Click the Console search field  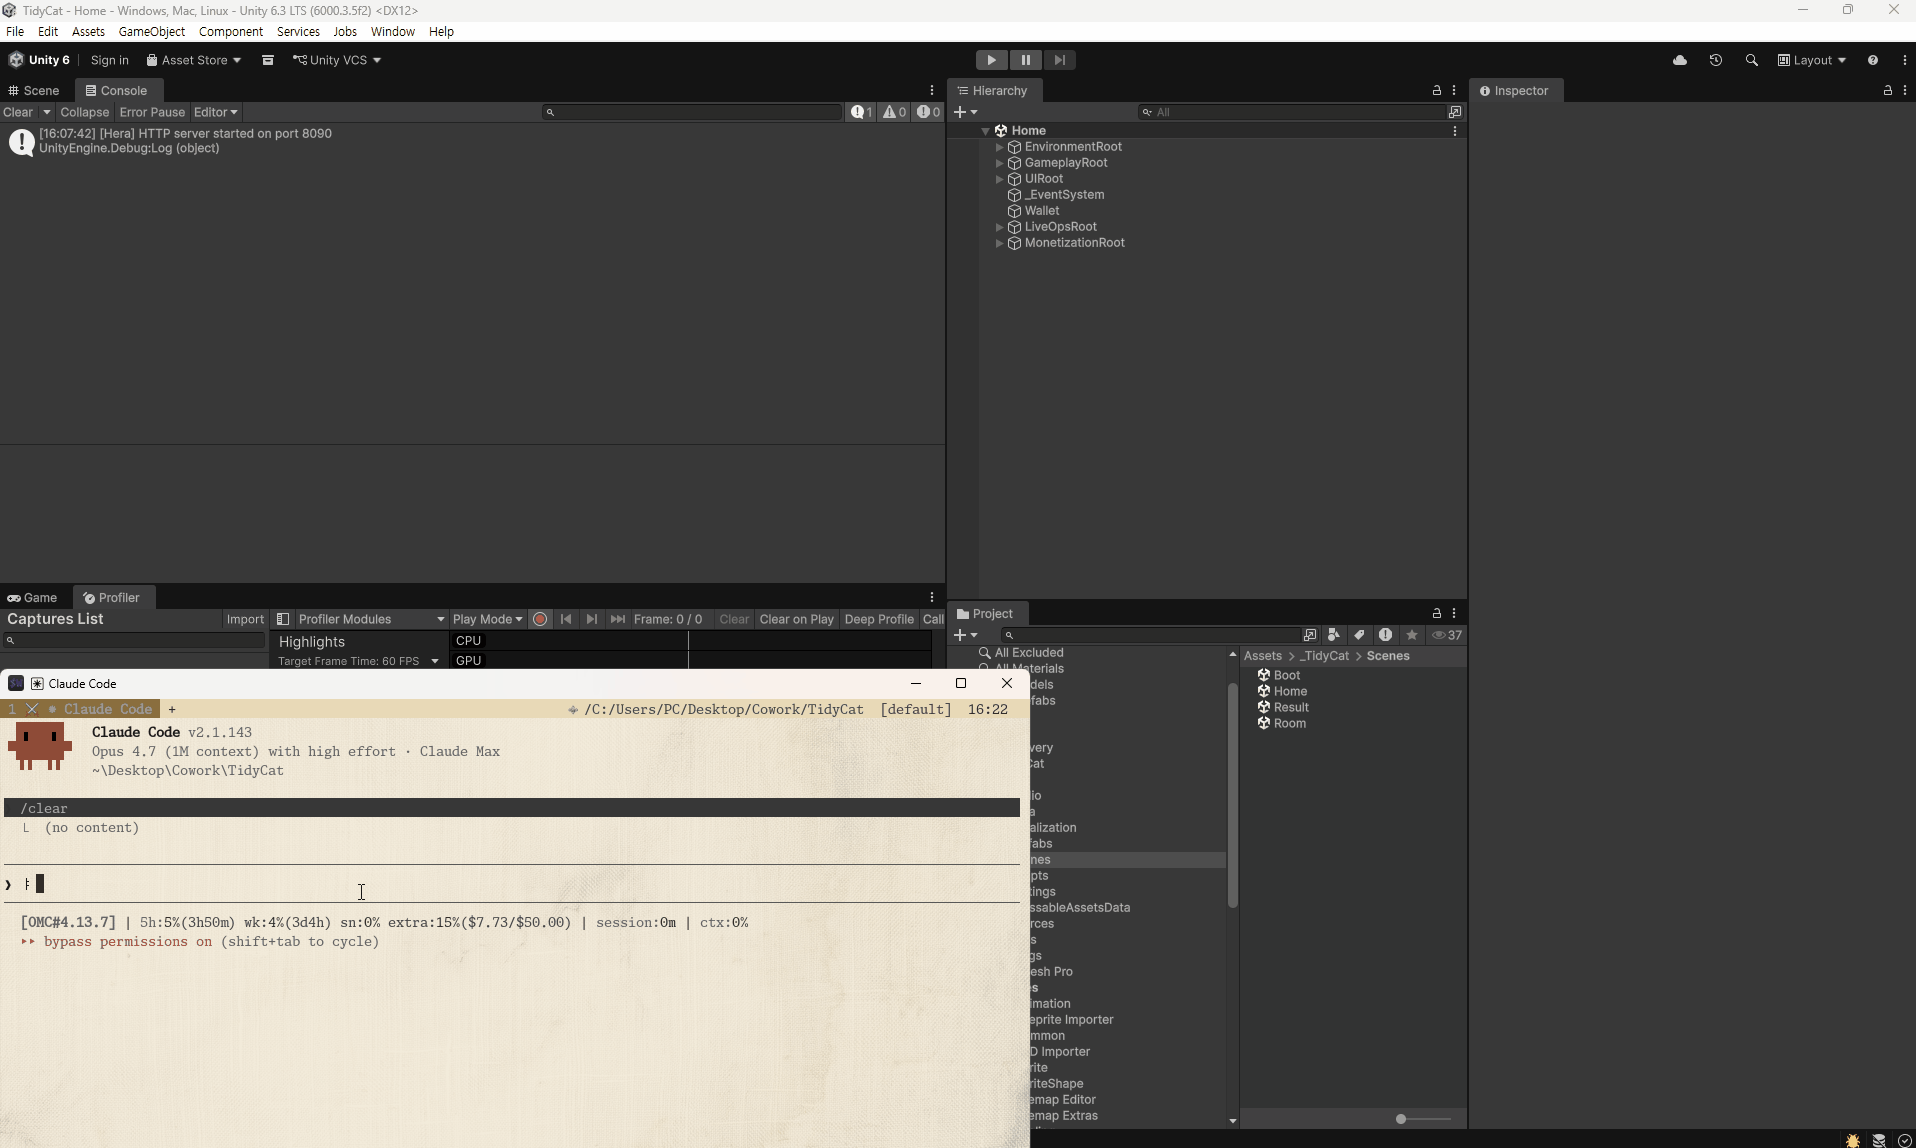[692, 113]
